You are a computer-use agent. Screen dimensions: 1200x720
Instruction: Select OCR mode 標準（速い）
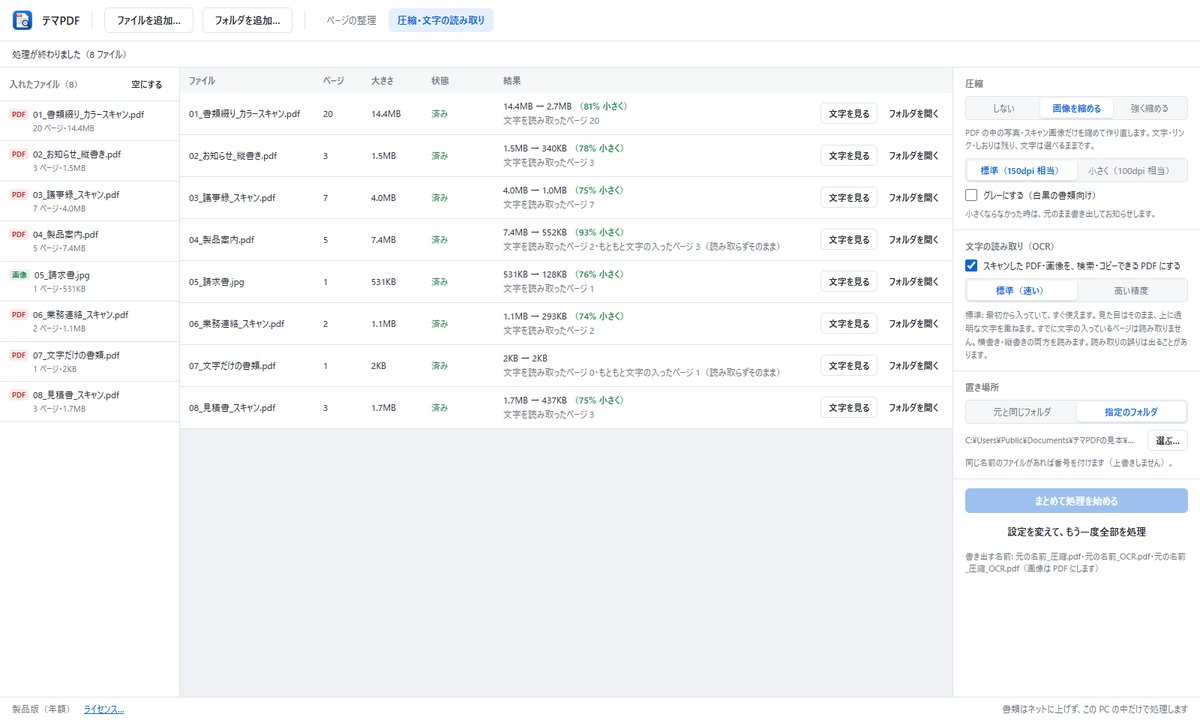click(x=1021, y=291)
